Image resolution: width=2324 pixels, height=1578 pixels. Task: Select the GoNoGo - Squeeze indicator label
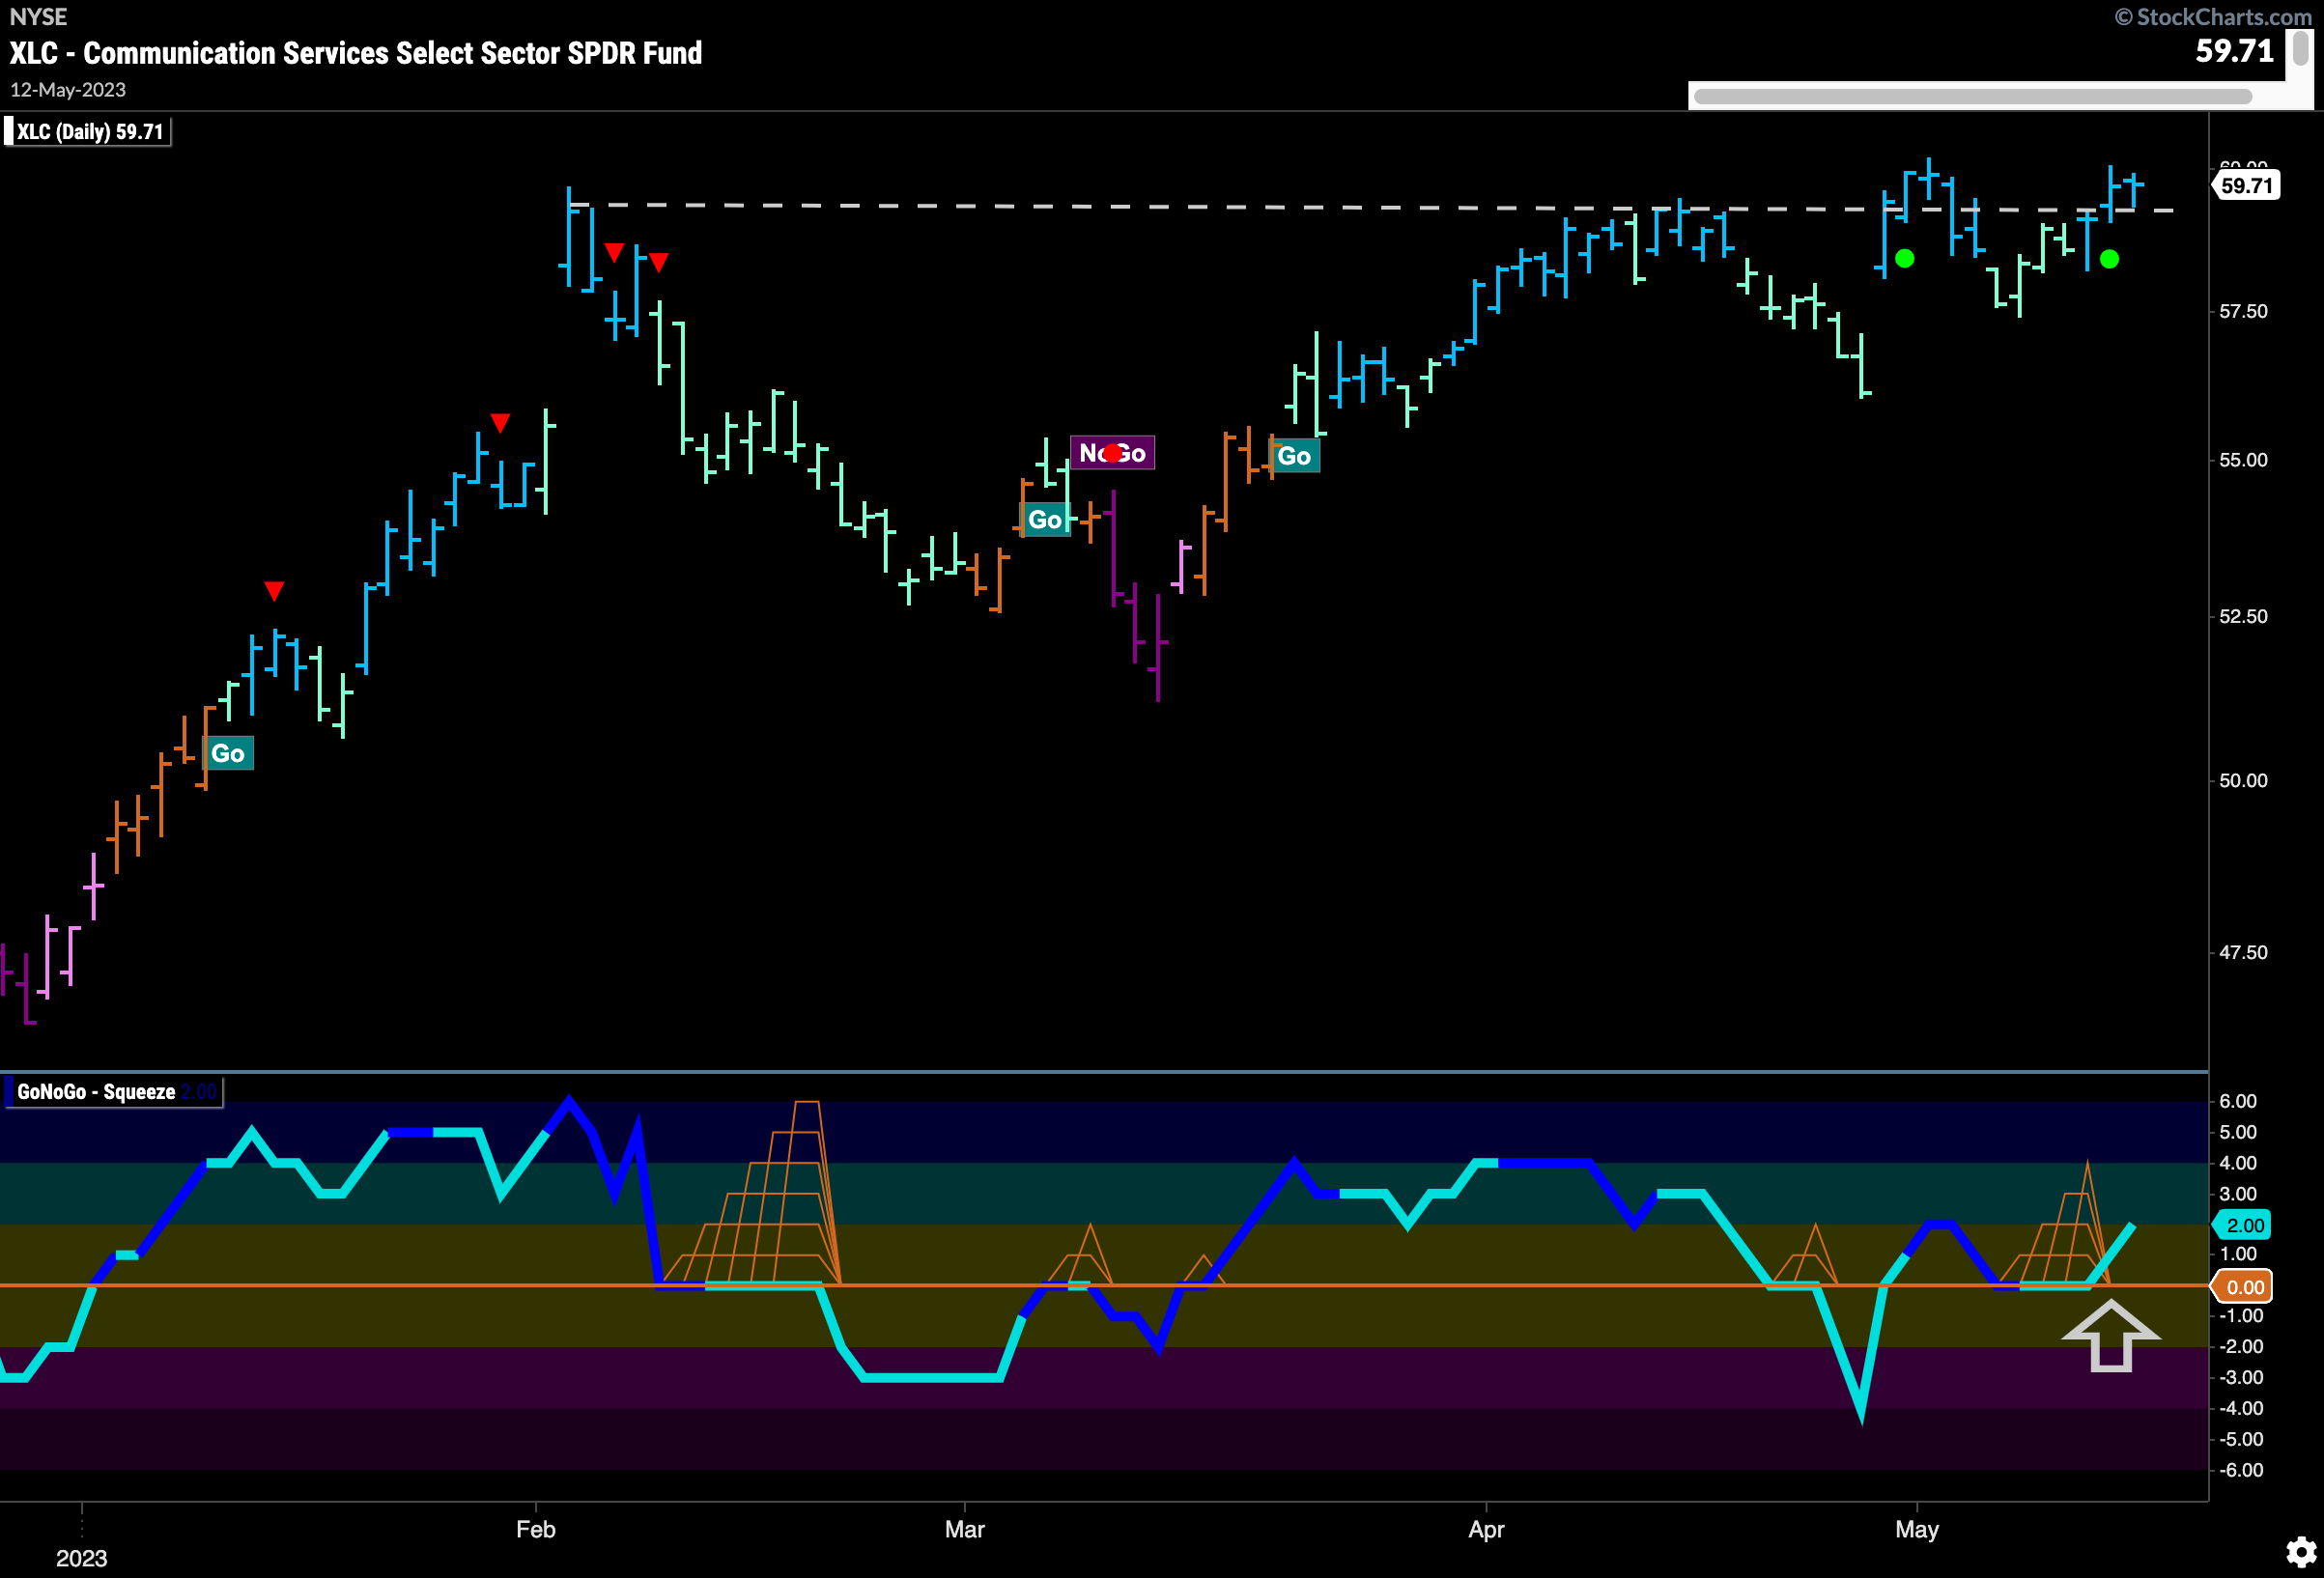click(112, 1092)
